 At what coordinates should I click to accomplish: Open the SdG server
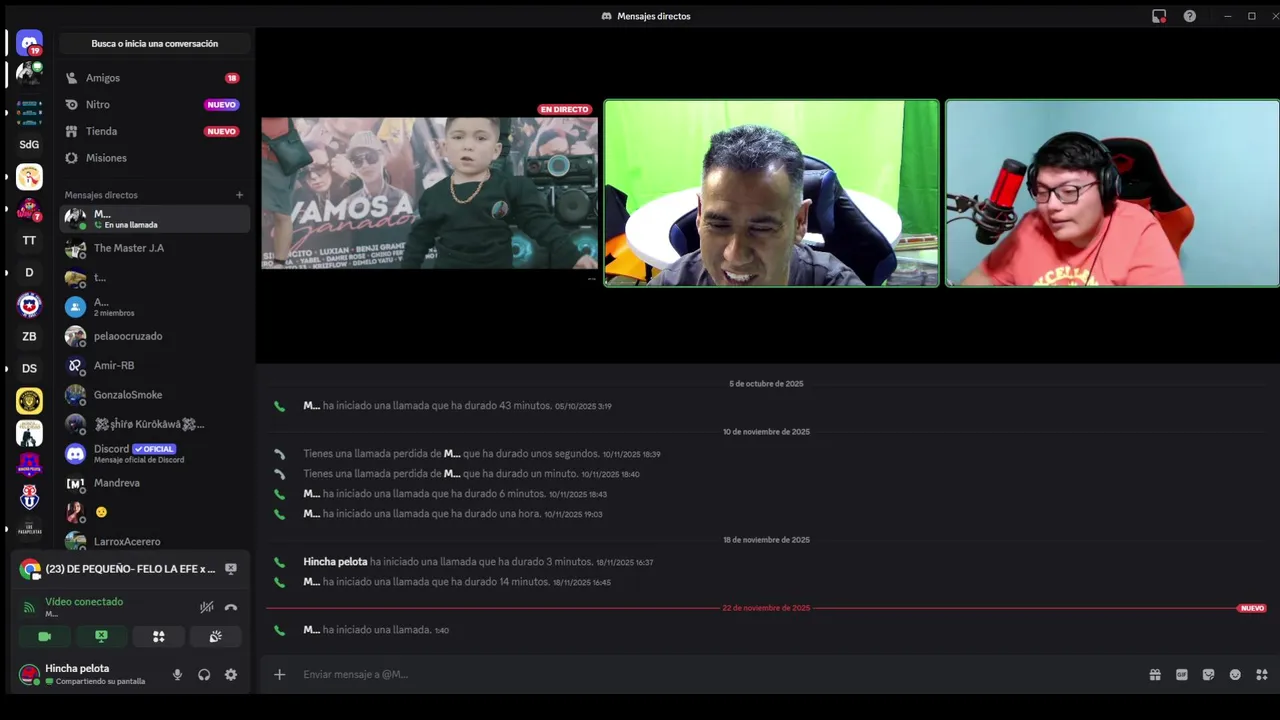pyautogui.click(x=29, y=144)
